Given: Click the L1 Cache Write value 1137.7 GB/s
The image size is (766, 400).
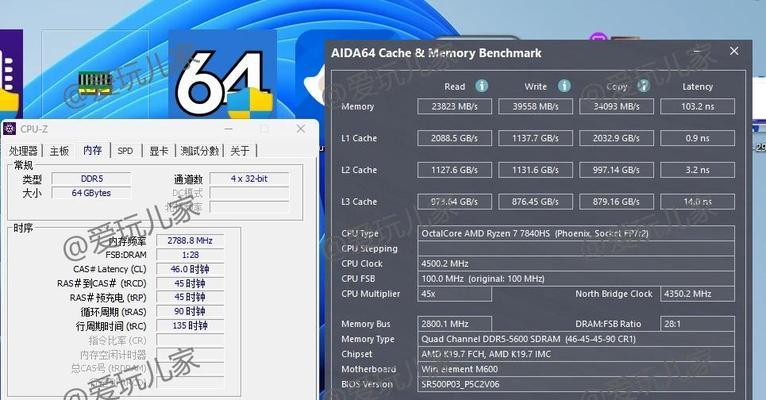Looking at the screenshot, I should [535, 138].
